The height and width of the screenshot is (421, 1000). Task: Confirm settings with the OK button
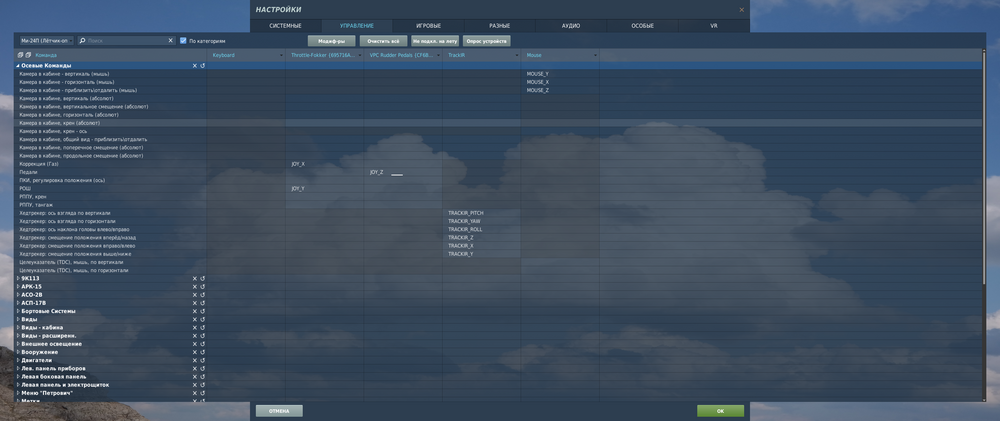[721, 411]
